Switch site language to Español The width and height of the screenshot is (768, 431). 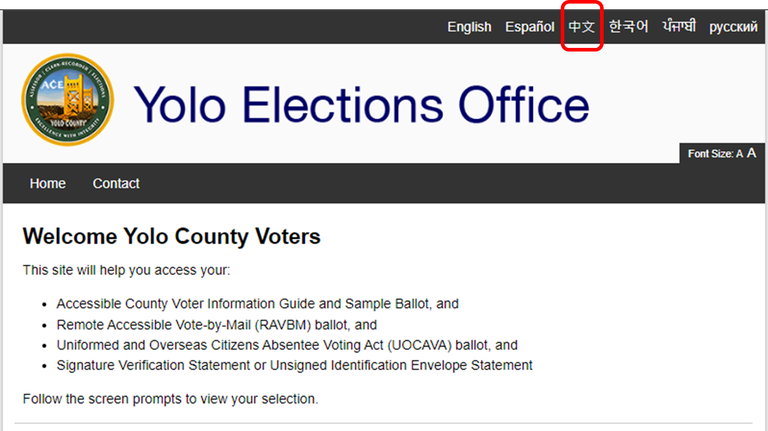click(530, 27)
